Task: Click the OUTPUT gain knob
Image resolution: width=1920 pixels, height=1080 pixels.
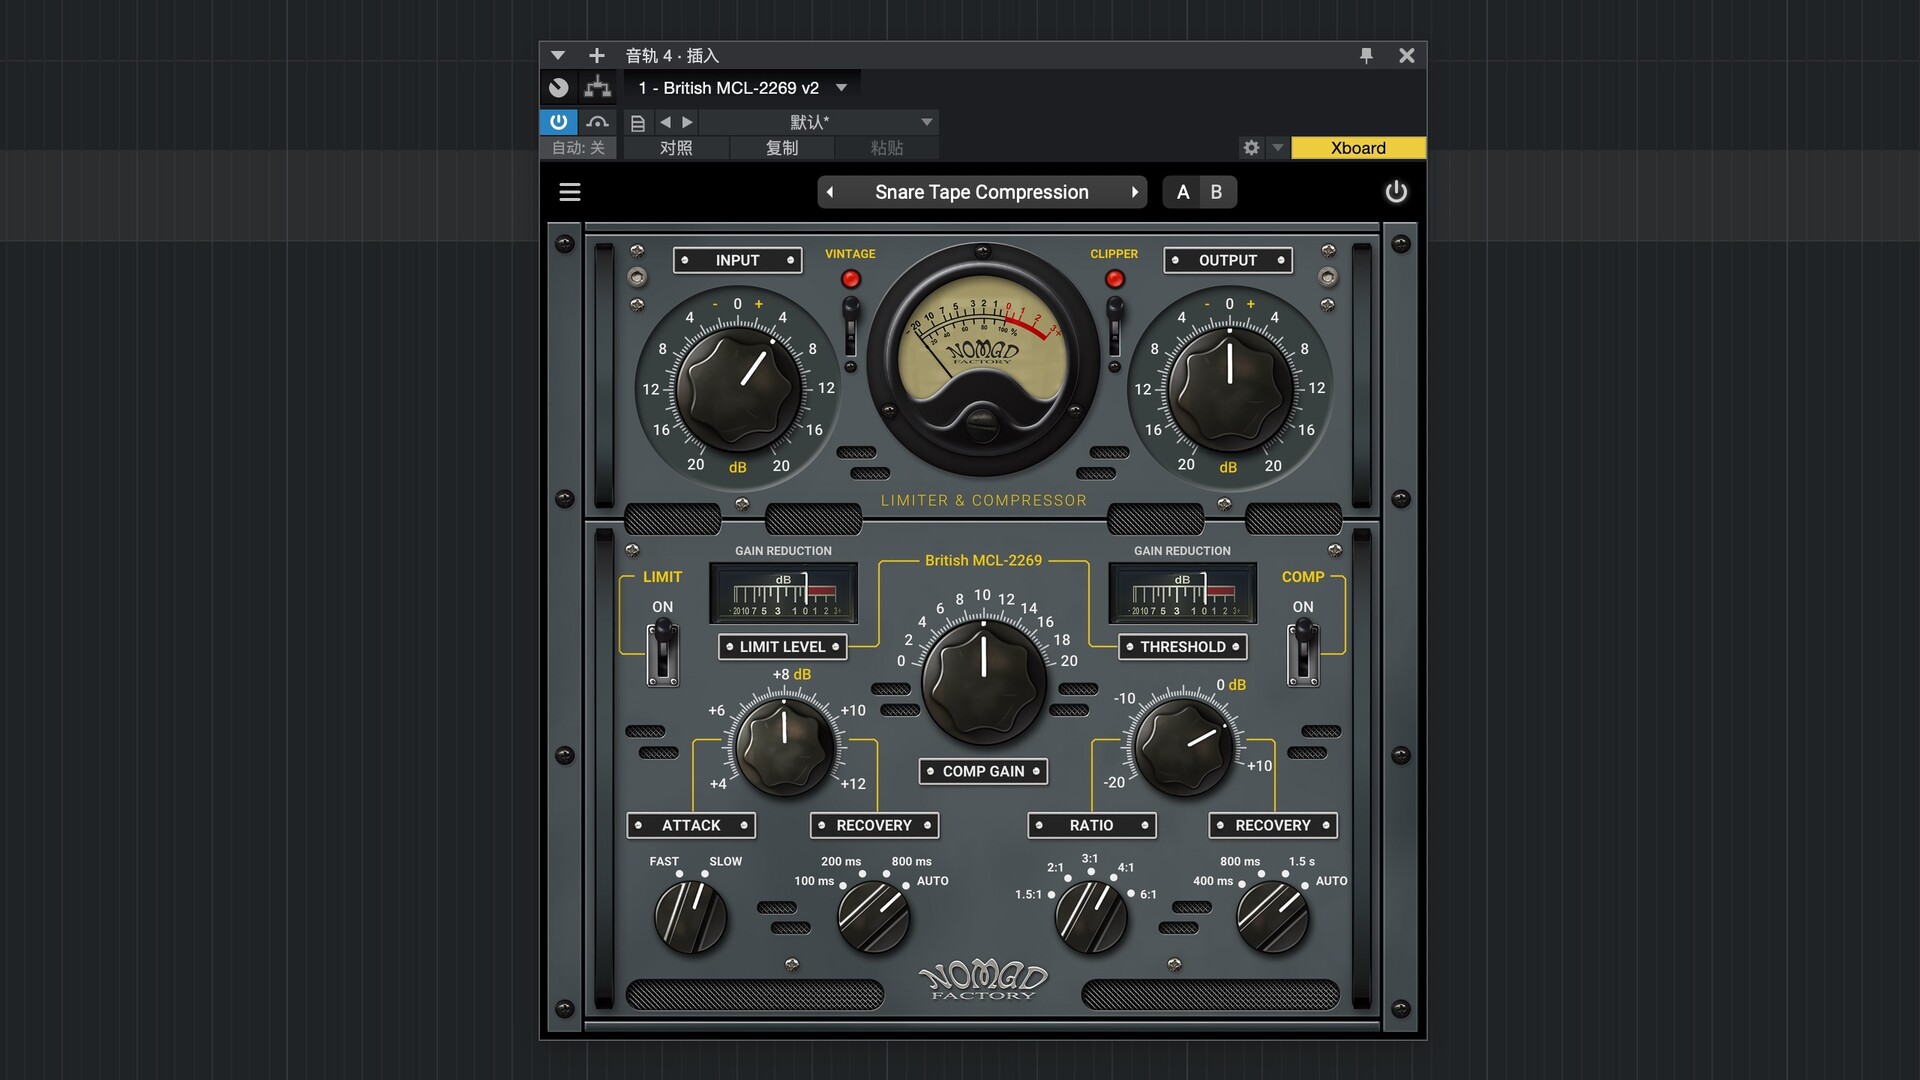Action: [x=1231, y=389]
